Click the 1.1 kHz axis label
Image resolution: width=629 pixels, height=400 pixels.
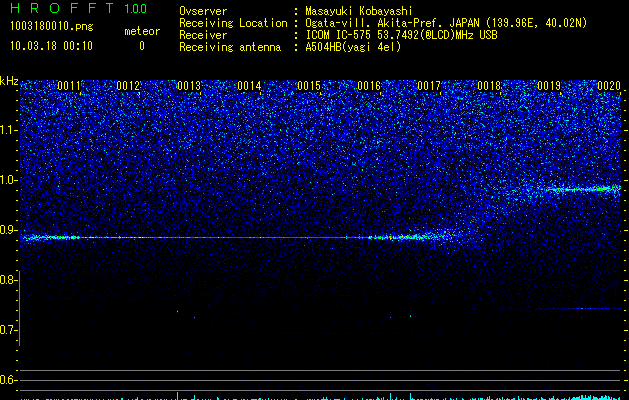pyautogui.click(x=8, y=130)
